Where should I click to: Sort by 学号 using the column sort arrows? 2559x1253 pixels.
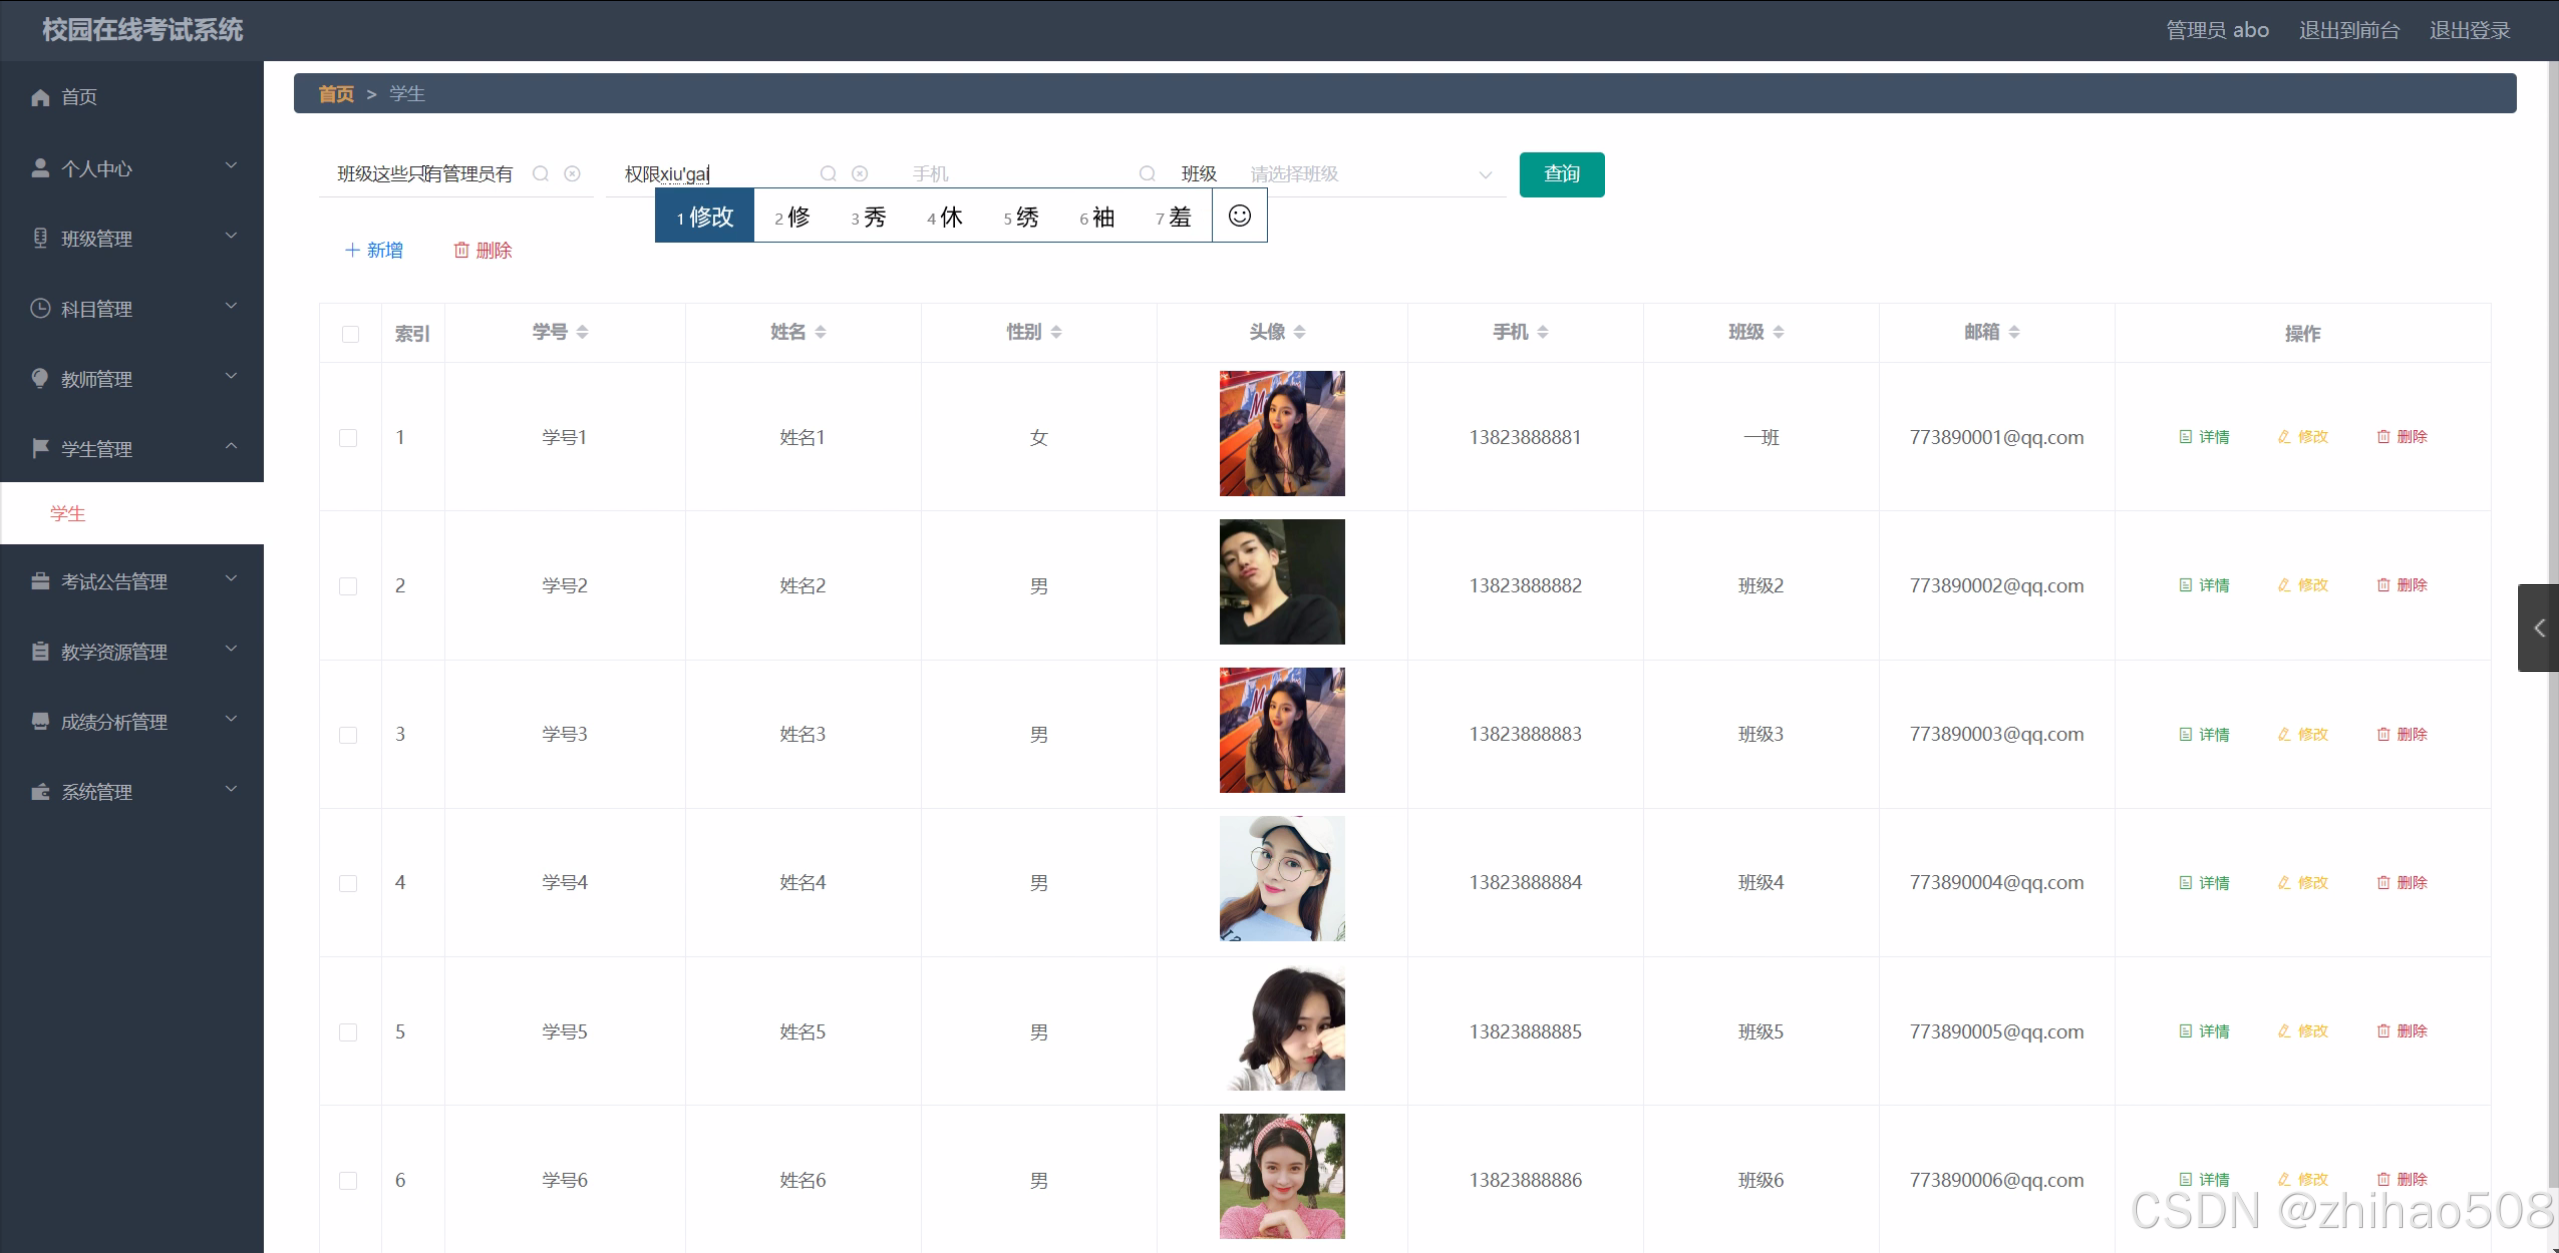[x=582, y=332]
